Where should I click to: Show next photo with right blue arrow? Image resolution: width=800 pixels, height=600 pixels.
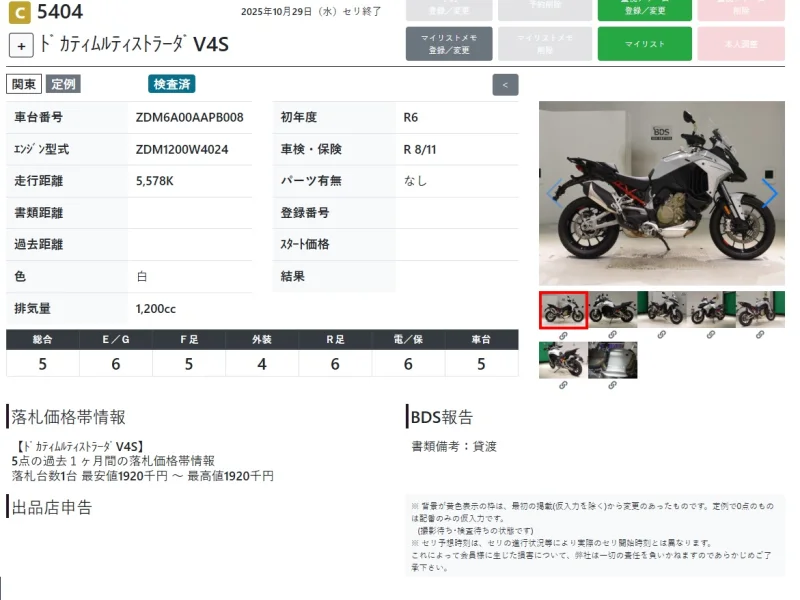[769, 193]
